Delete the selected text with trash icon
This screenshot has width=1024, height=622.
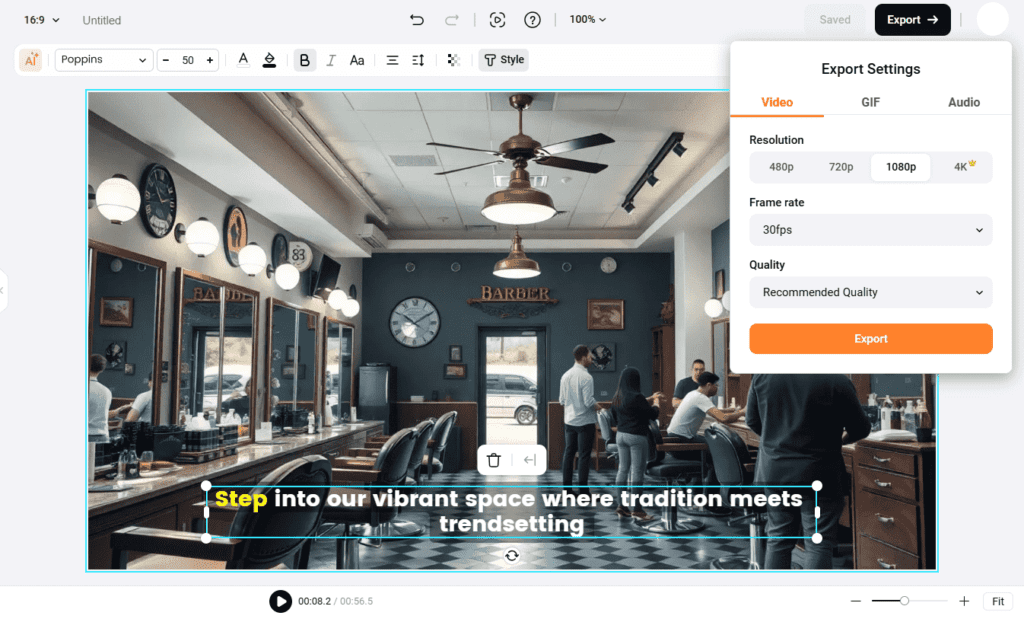(x=493, y=460)
